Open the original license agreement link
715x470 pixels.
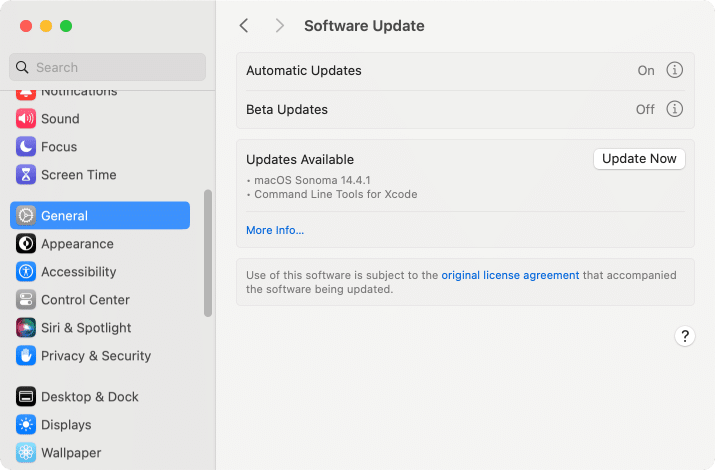[510, 275]
